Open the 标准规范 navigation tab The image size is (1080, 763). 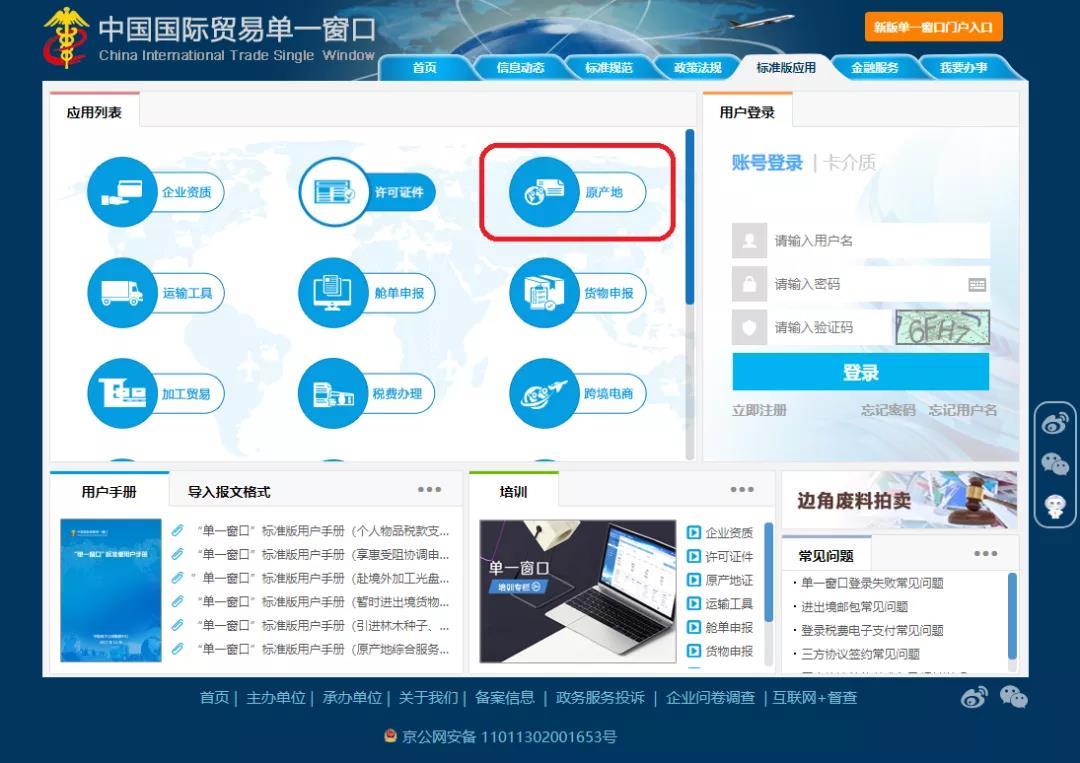point(609,67)
